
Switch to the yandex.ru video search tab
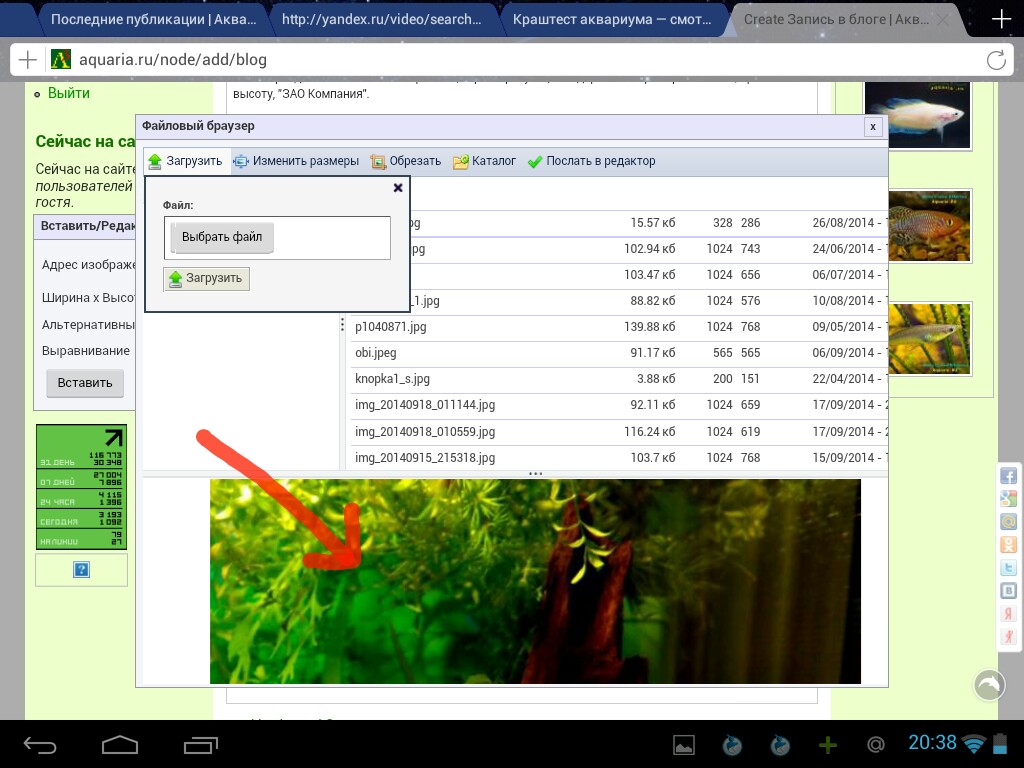(x=381, y=20)
